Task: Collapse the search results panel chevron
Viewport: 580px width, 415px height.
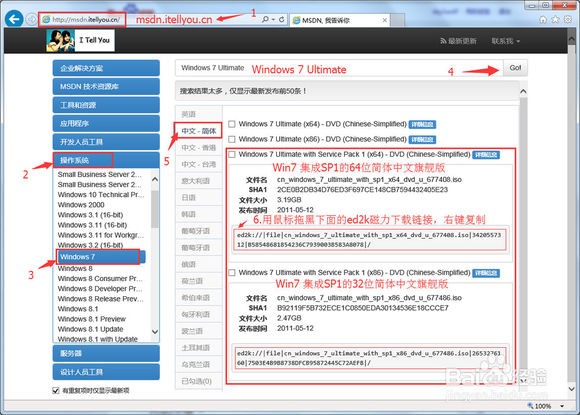Action: (x=523, y=91)
